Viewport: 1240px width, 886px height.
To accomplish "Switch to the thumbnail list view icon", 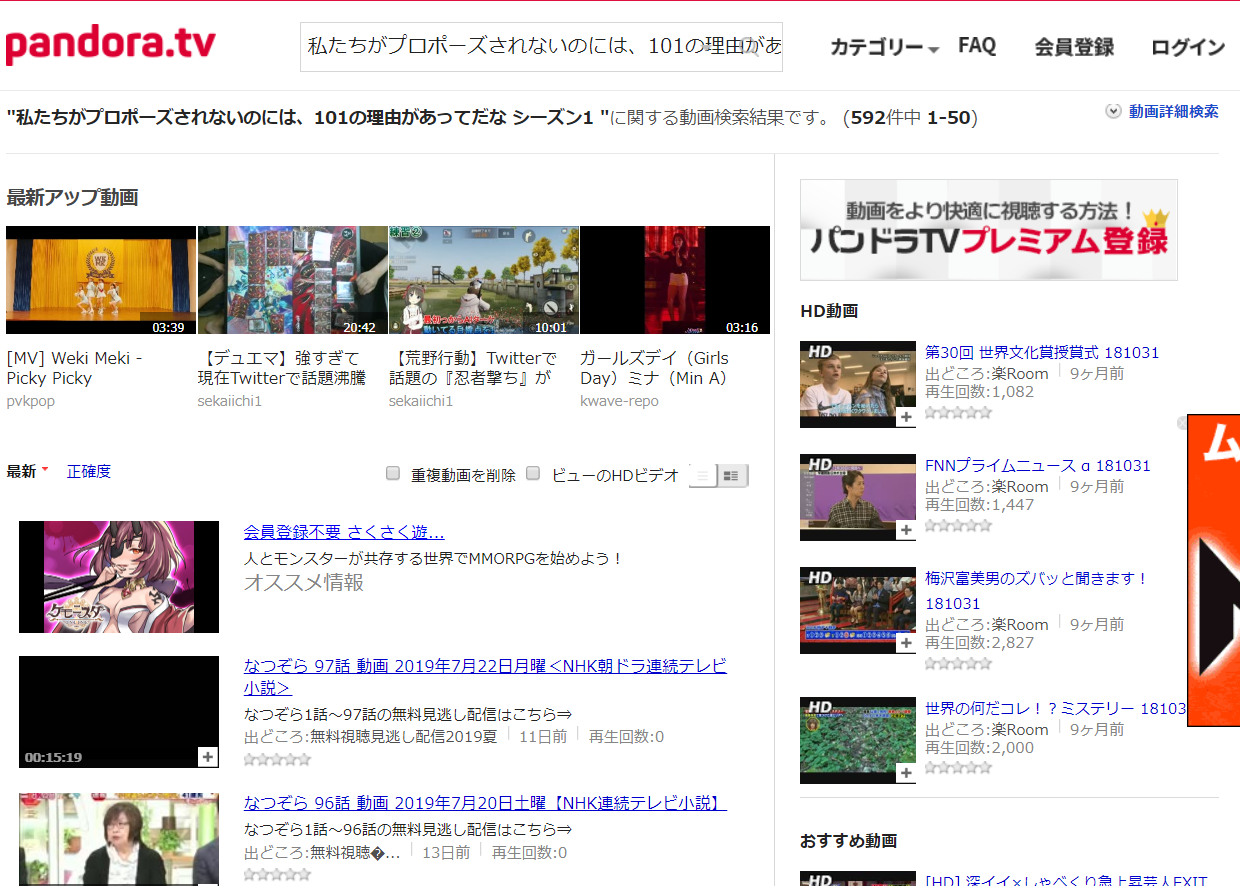I will click(732, 476).
